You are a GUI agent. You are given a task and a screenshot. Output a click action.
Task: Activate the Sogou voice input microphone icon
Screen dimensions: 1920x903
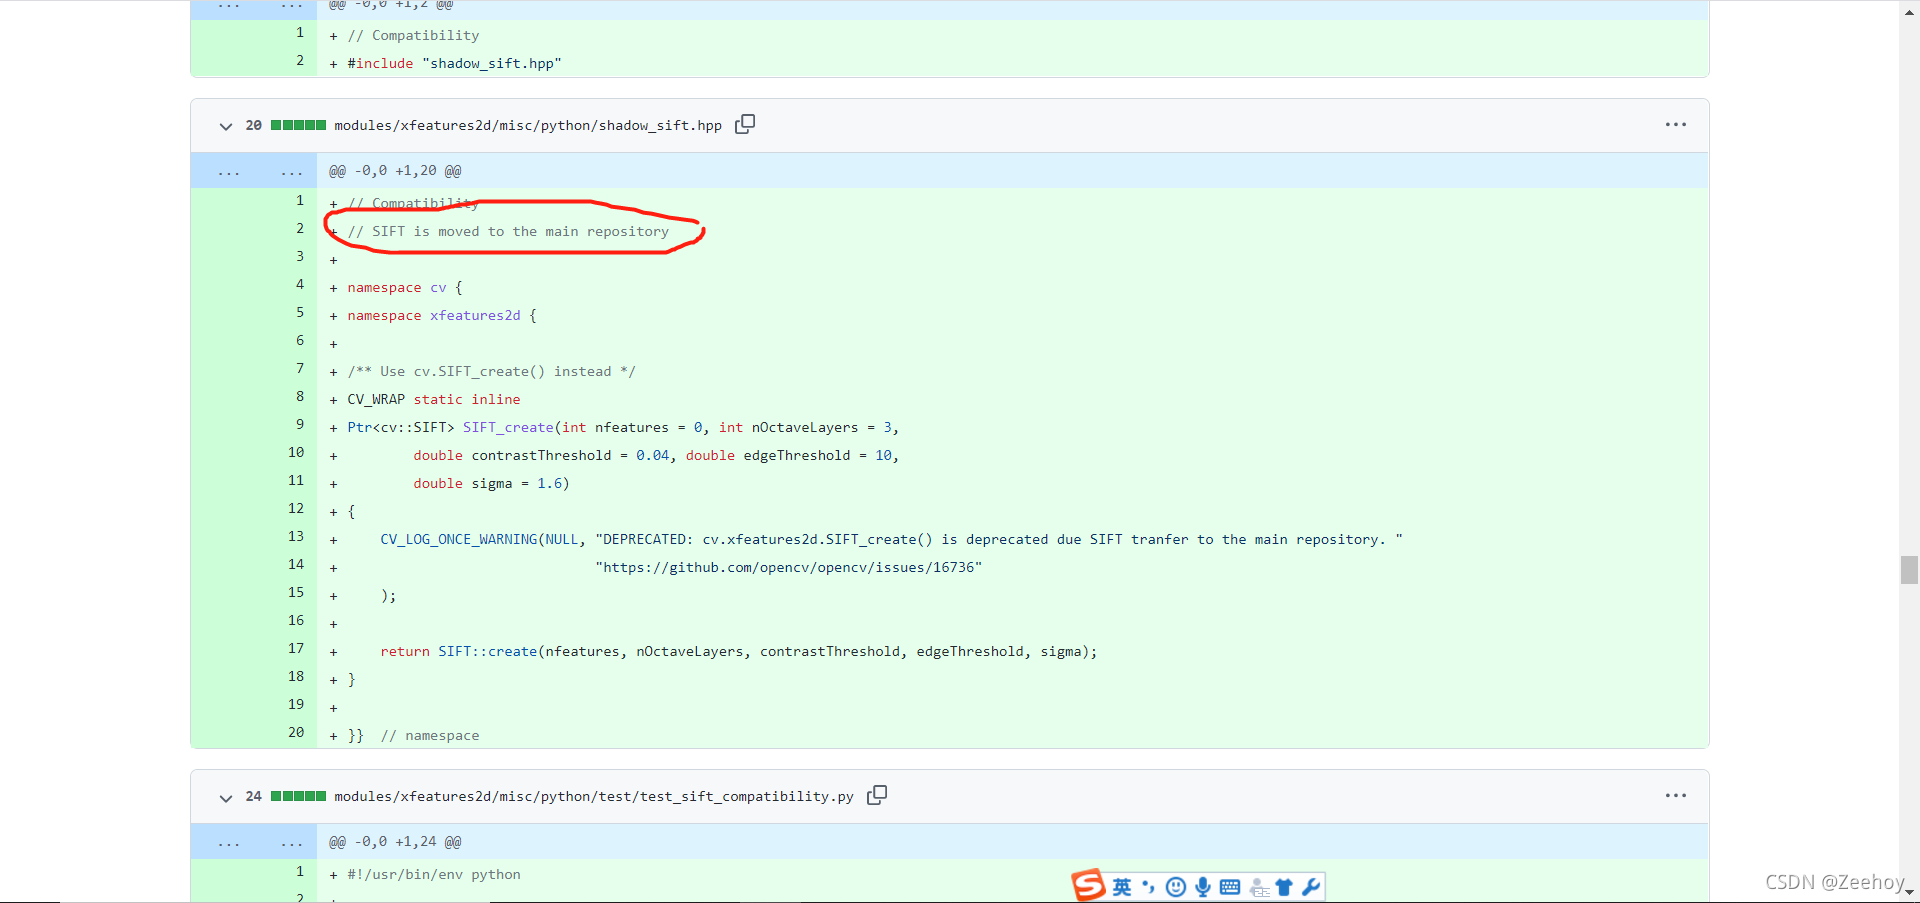coord(1203,886)
